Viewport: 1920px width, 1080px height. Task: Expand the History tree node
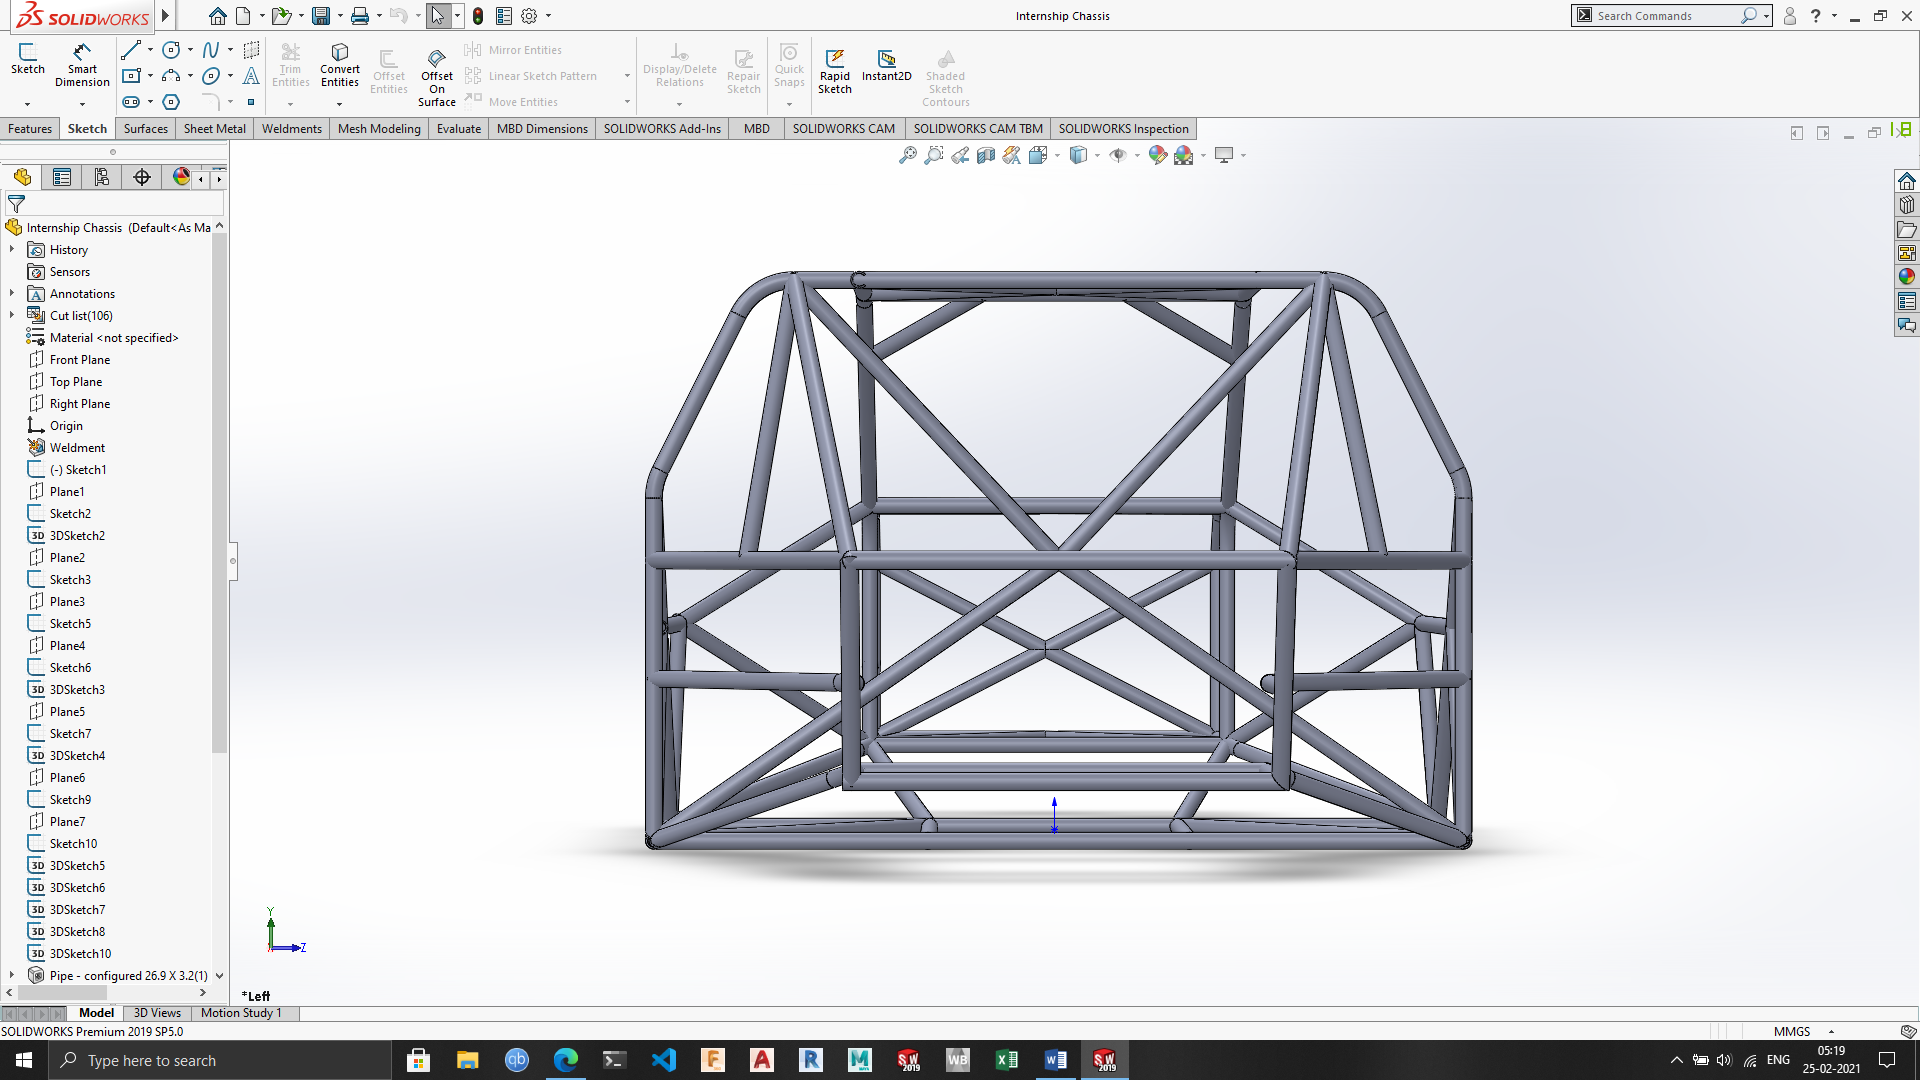[12, 250]
